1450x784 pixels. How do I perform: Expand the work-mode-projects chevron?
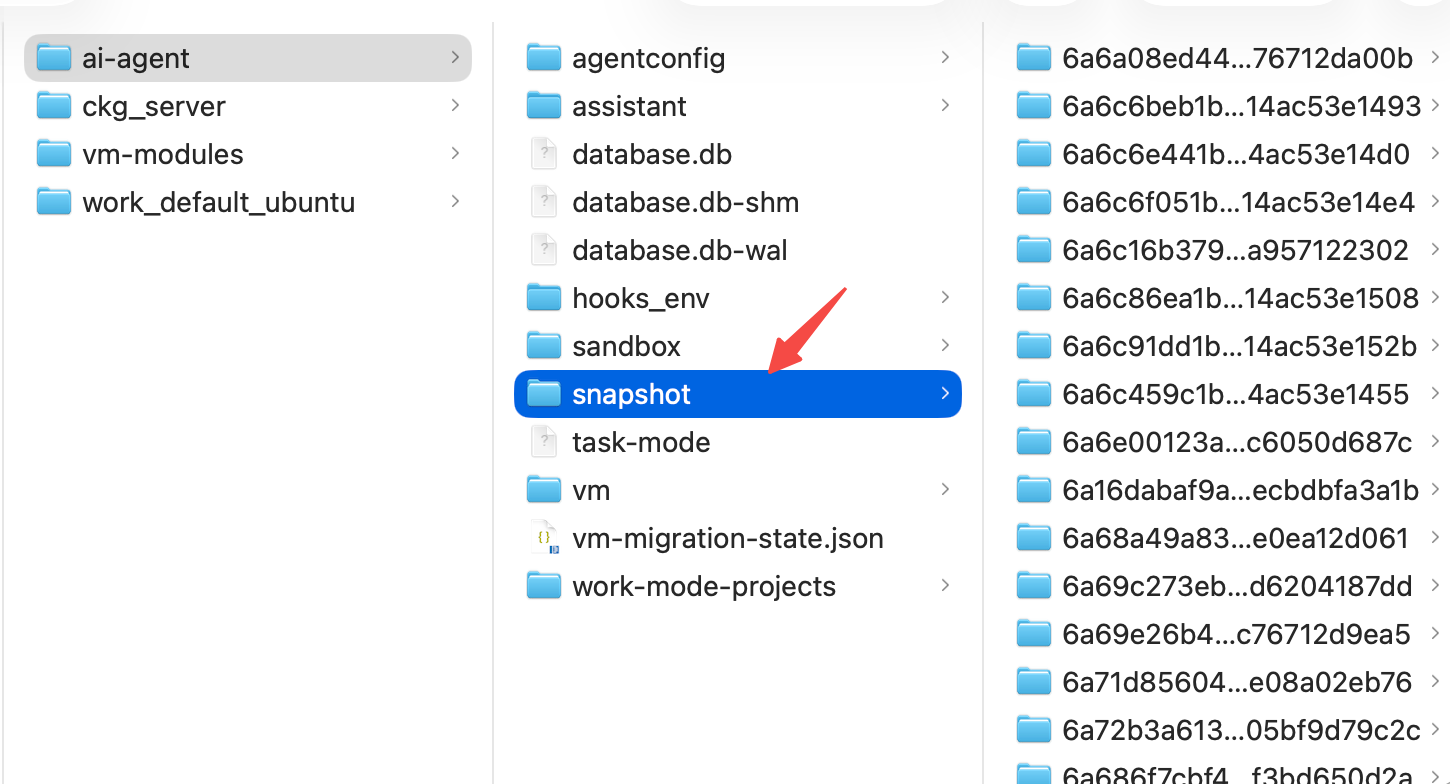click(x=945, y=586)
